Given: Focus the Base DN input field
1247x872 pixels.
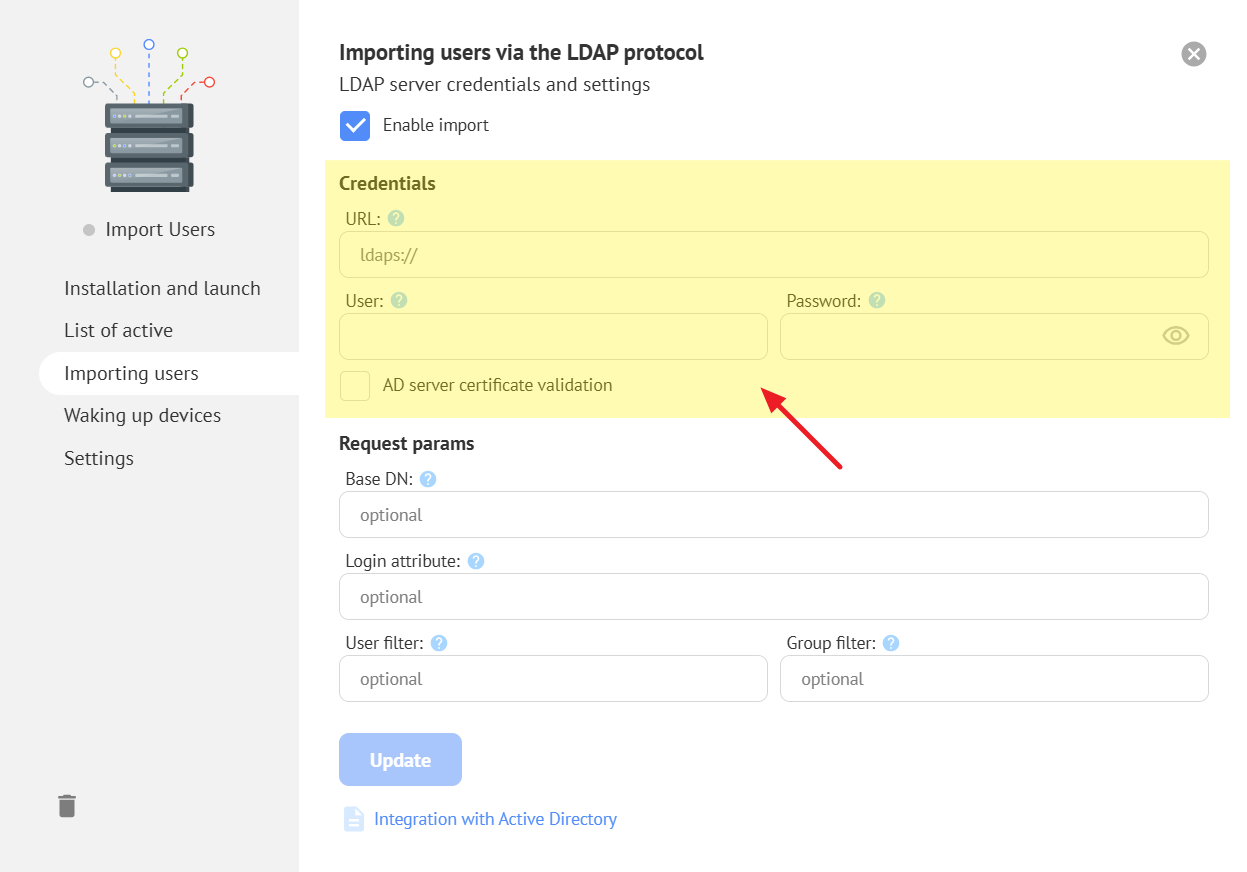Looking at the screenshot, I should click(x=773, y=515).
